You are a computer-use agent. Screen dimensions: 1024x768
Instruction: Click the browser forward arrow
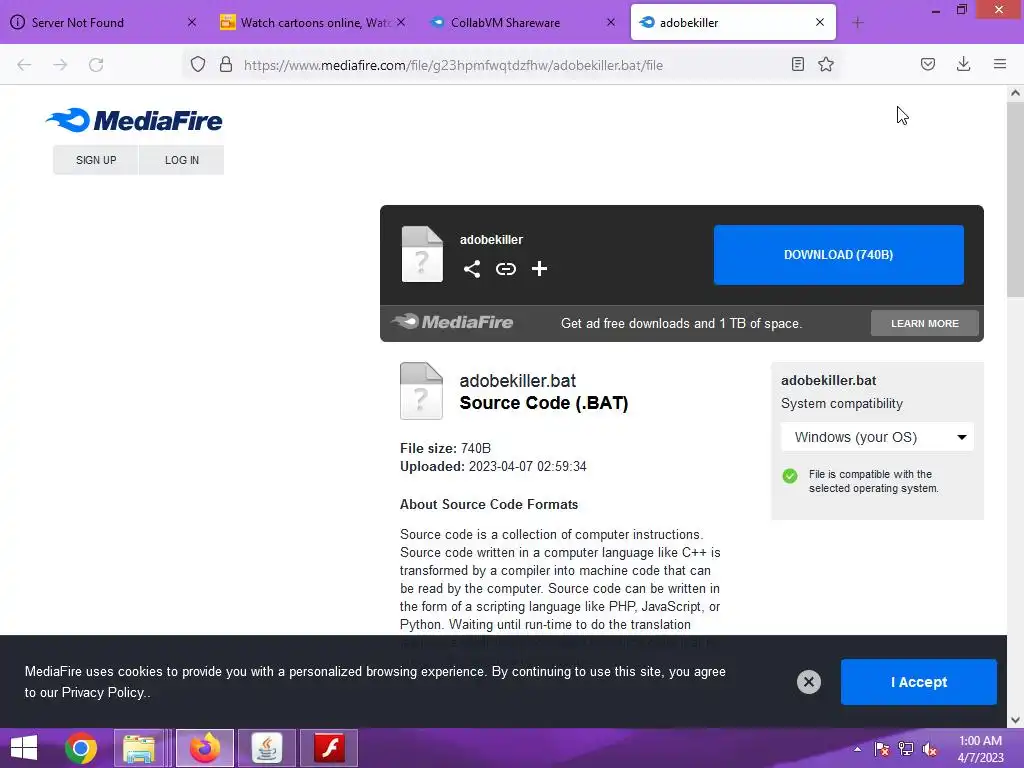point(60,65)
